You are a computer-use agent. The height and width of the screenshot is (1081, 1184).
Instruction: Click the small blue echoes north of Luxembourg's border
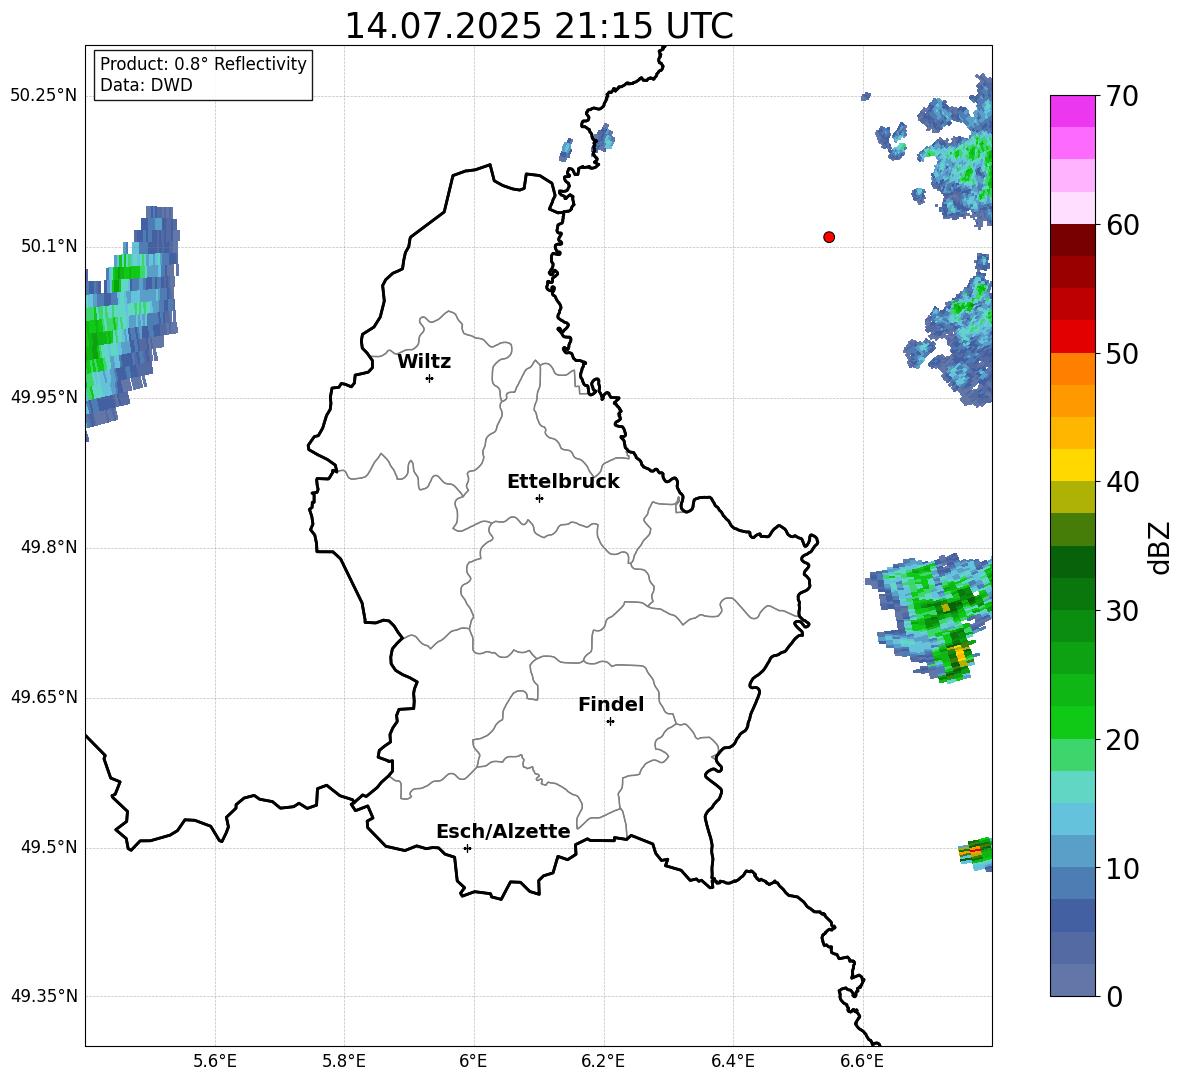(x=589, y=143)
